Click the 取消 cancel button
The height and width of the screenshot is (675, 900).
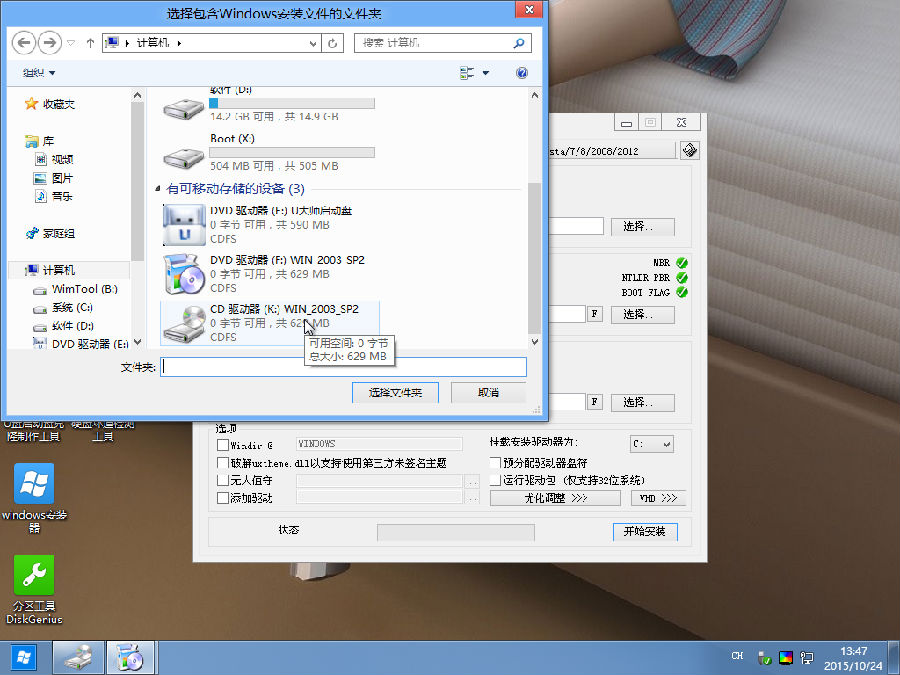click(x=488, y=393)
